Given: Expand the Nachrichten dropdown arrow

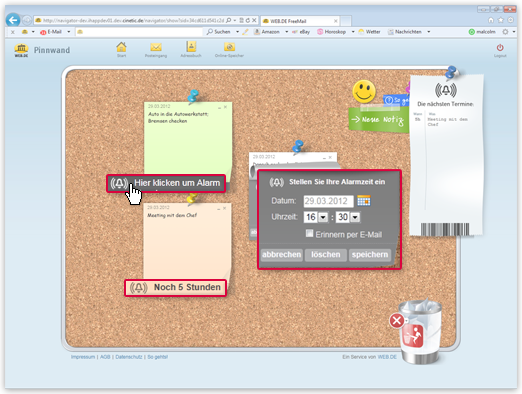Looking at the screenshot, I should pyautogui.click(x=429, y=32).
